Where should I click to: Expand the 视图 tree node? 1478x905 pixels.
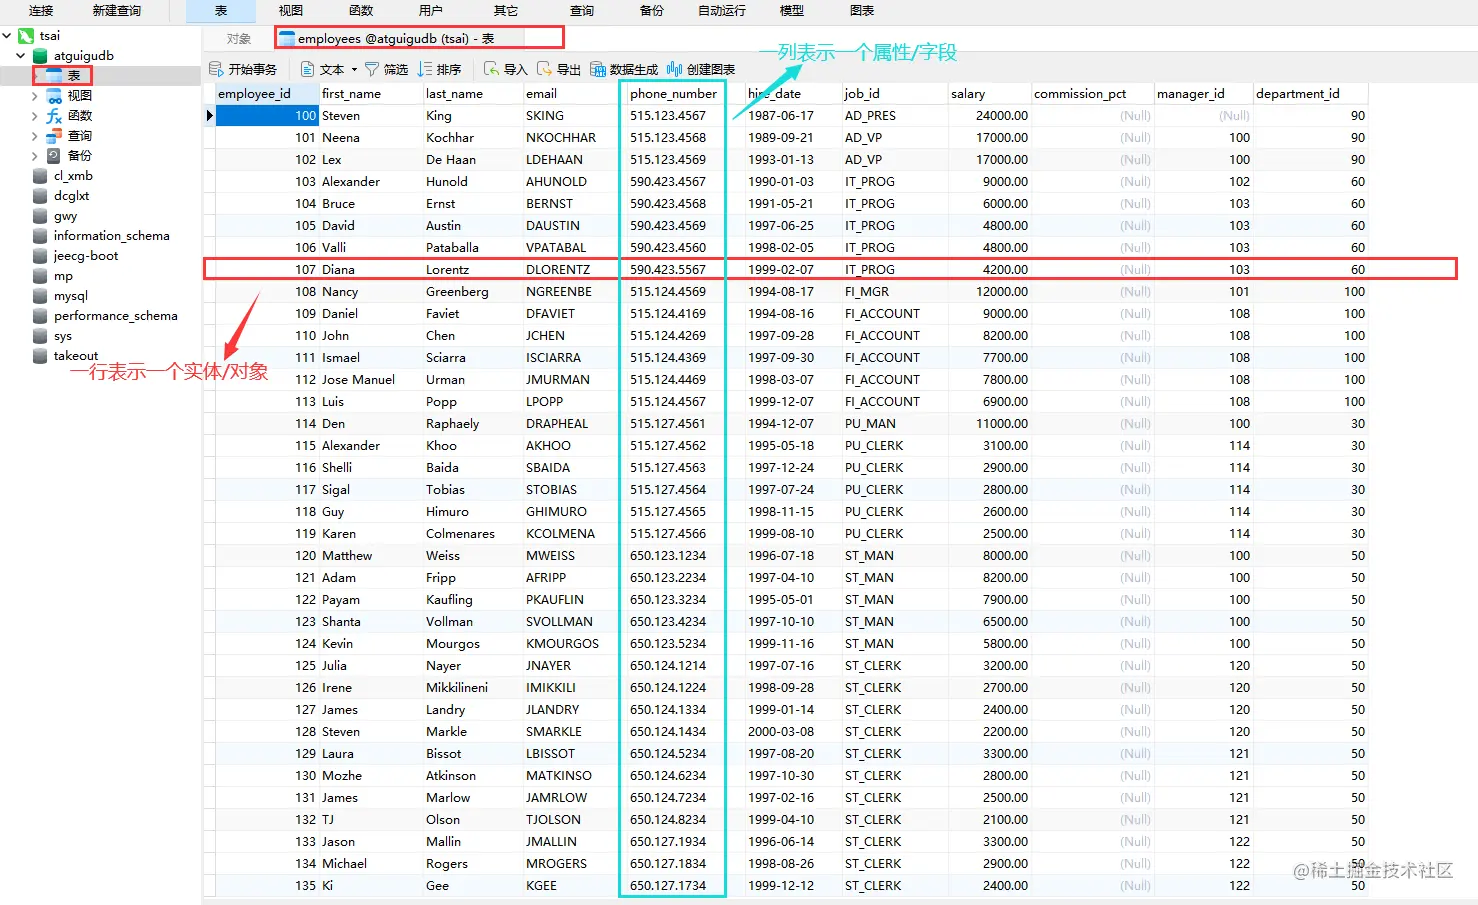[35, 96]
